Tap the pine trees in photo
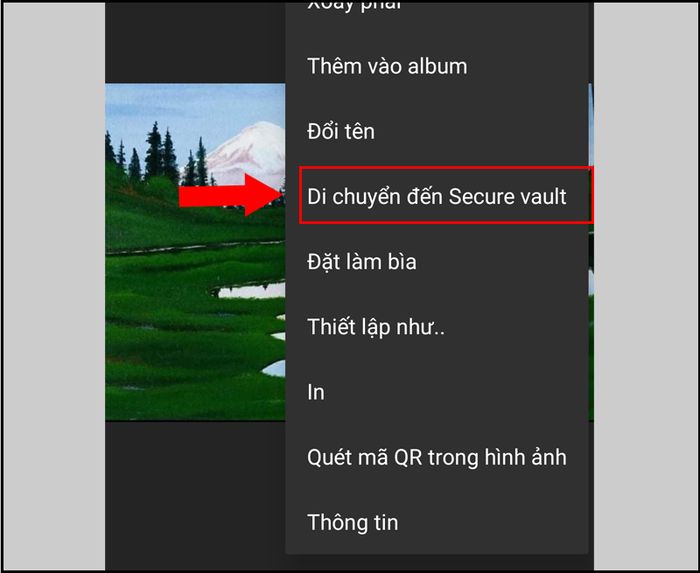The image size is (700, 573). coord(156,154)
